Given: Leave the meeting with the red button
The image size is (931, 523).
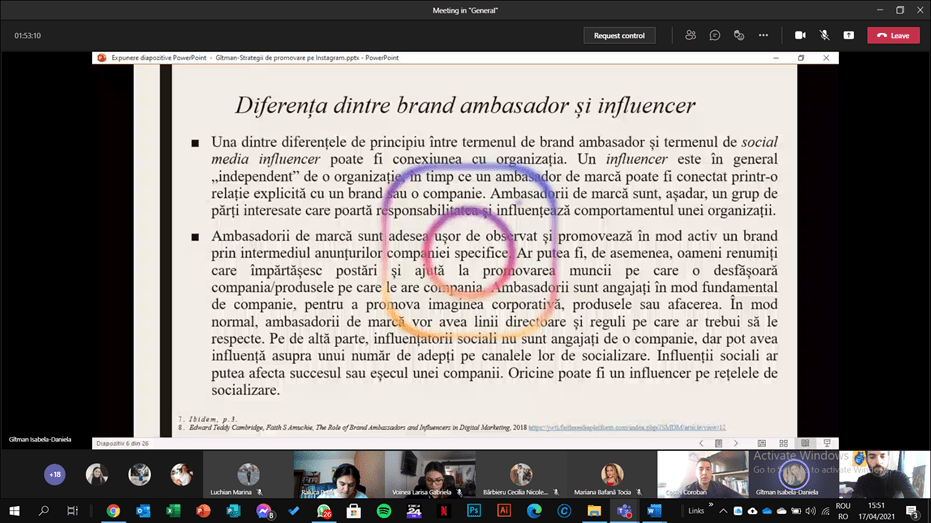Looking at the screenshot, I should (x=893, y=35).
